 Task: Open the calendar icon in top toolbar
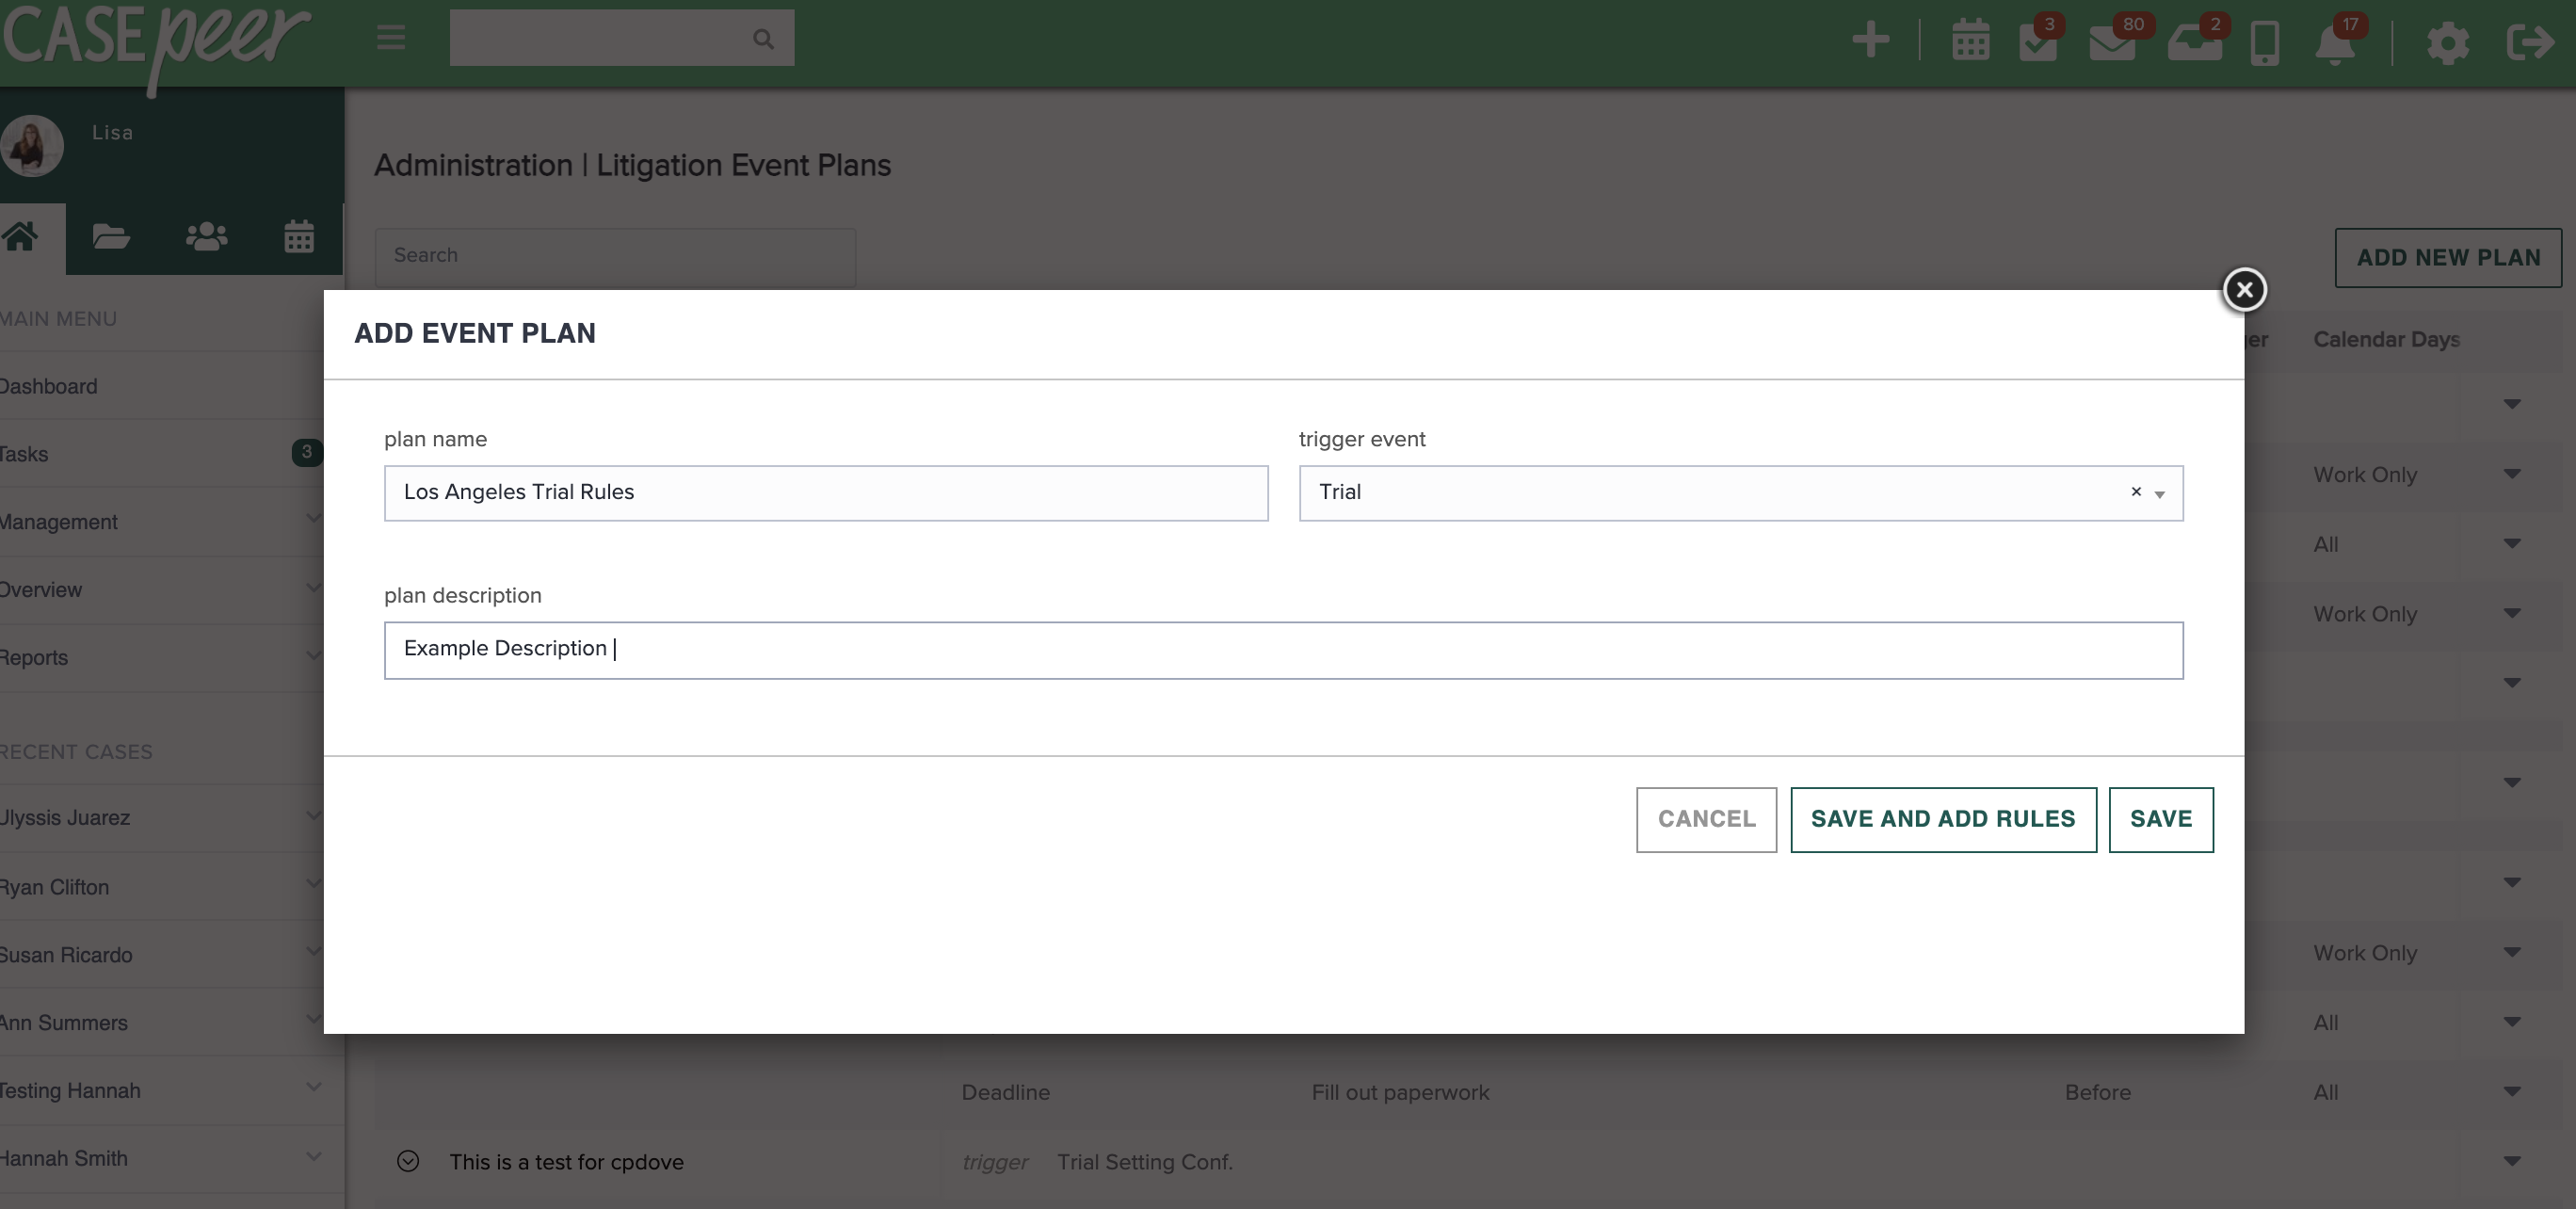(x=1970, y=40)
